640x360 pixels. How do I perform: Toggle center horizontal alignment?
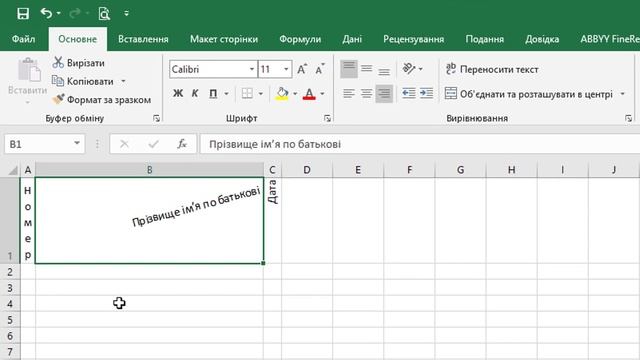coord(366,93)
